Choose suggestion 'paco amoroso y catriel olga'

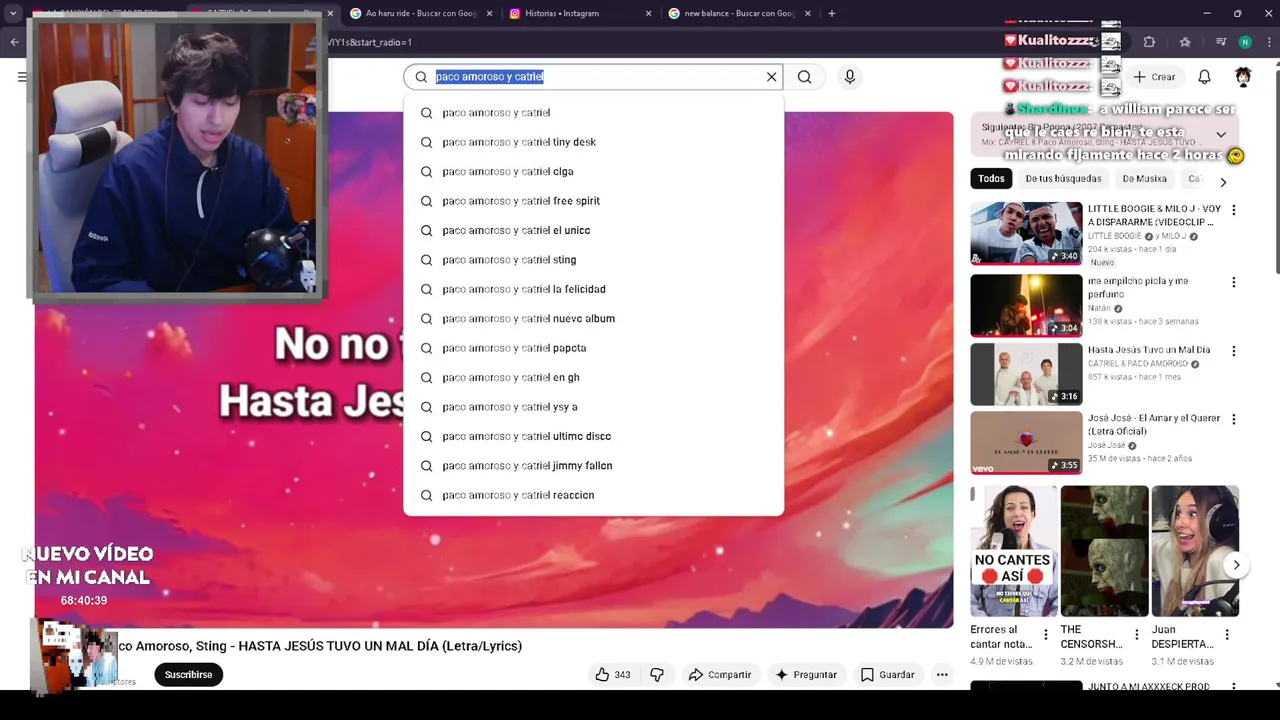click(x=593, y=172)
